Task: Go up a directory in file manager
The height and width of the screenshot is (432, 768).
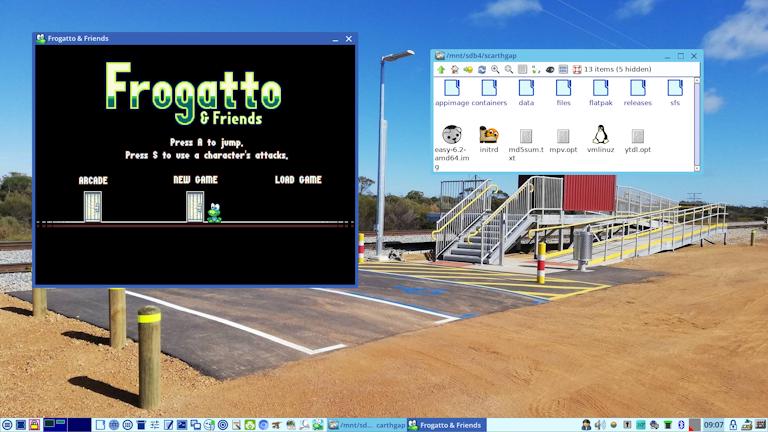Action: pos(441,70)
